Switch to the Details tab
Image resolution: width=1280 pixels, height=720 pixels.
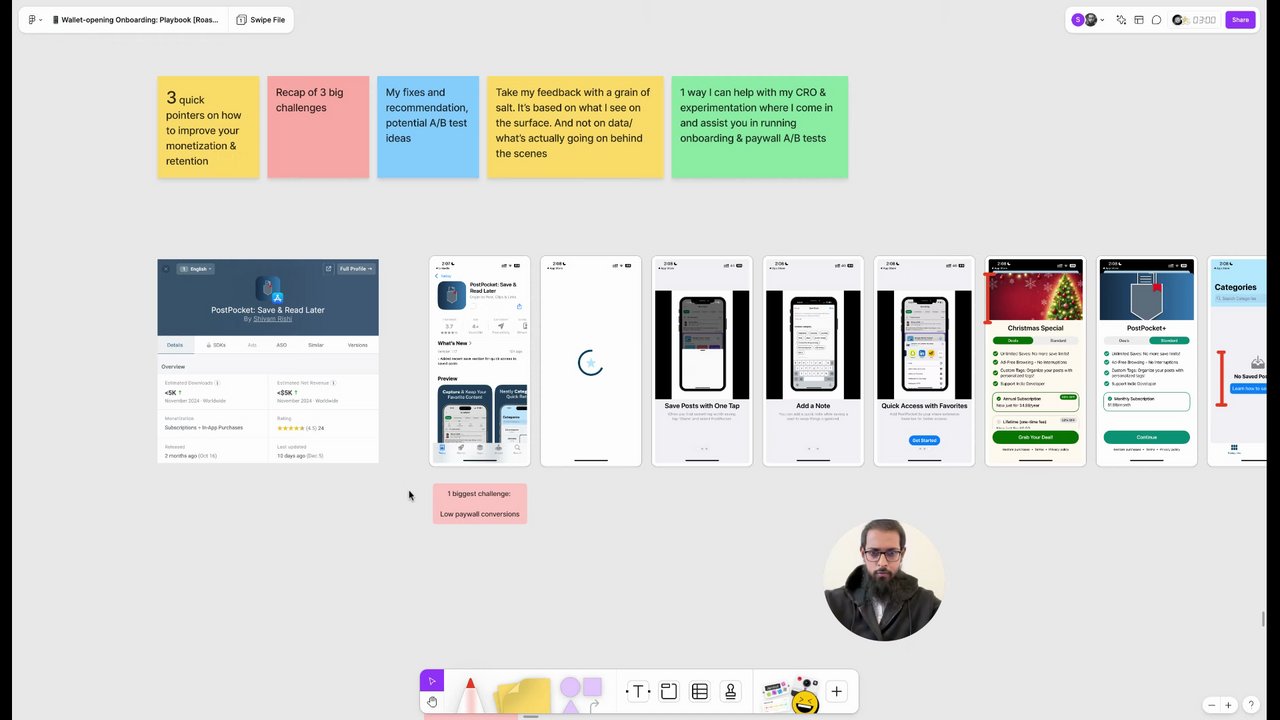[175, 345]
